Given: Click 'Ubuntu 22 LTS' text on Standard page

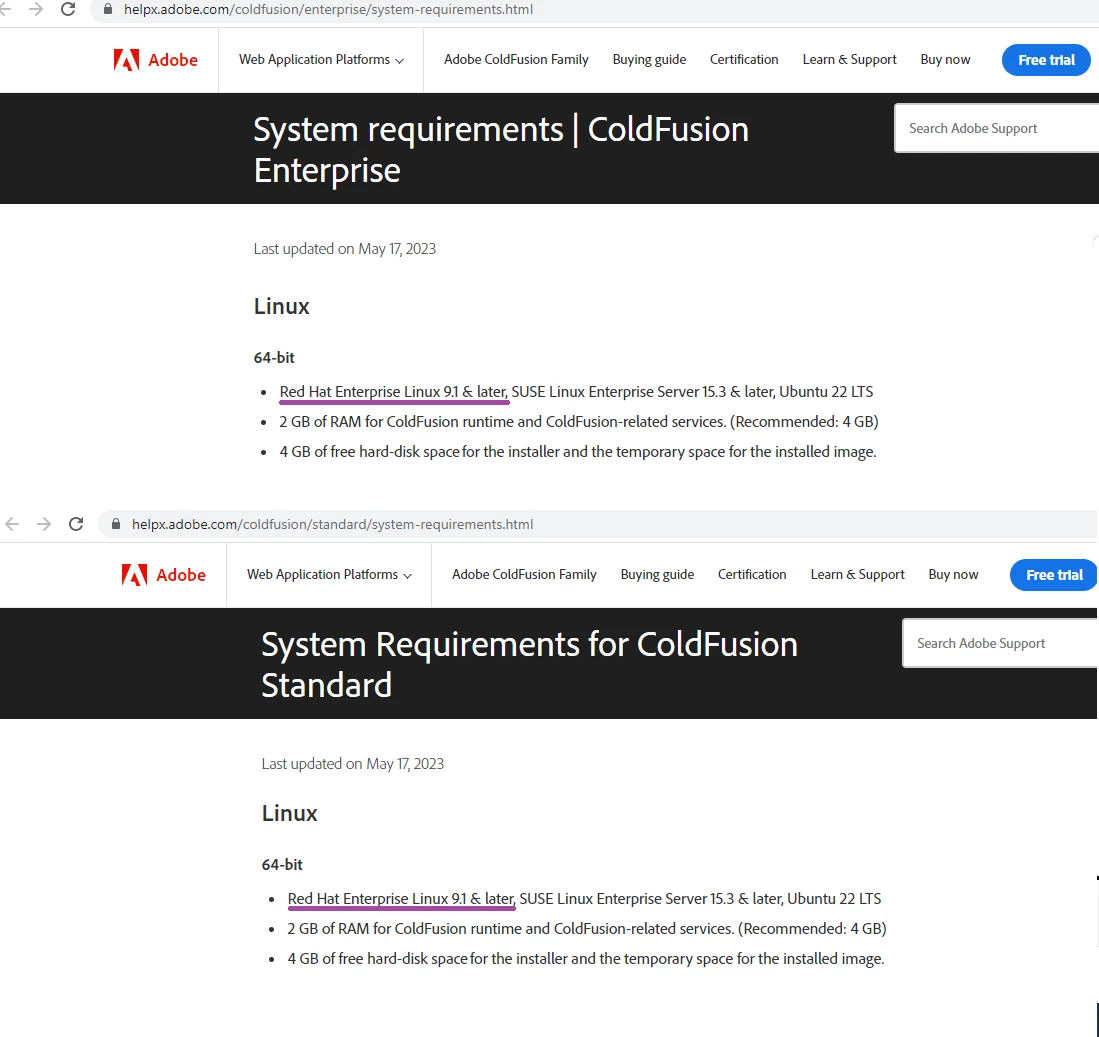Looking at the screenshot, I should point(834,899).
